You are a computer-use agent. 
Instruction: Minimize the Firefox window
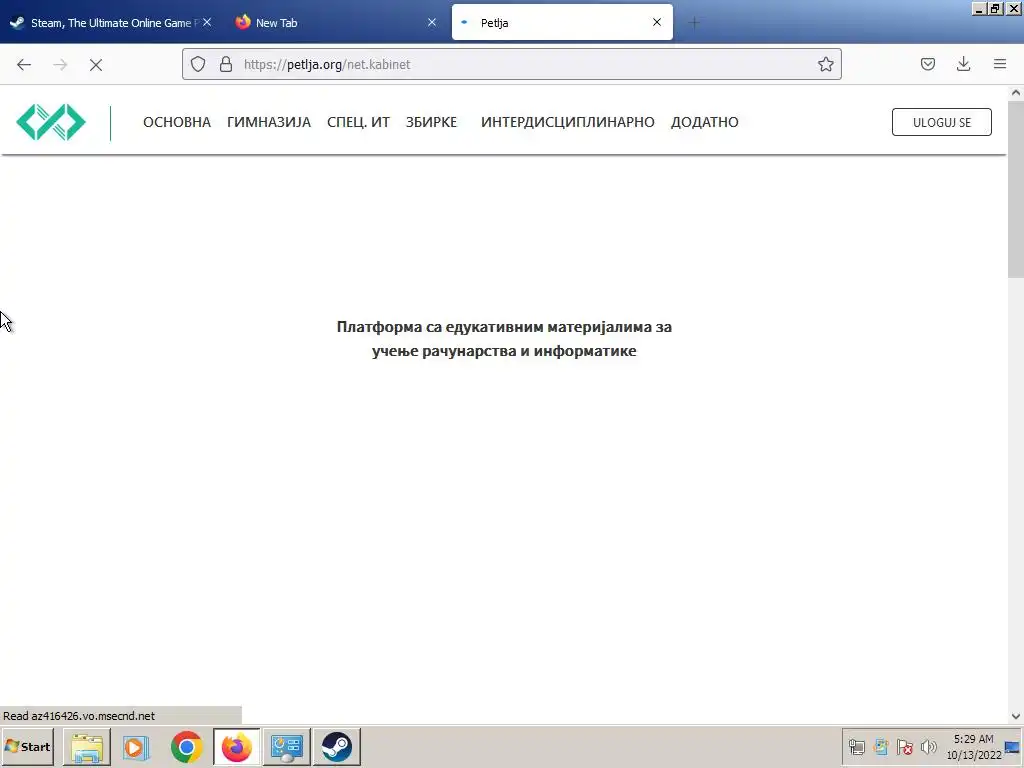tap(979, 8)
